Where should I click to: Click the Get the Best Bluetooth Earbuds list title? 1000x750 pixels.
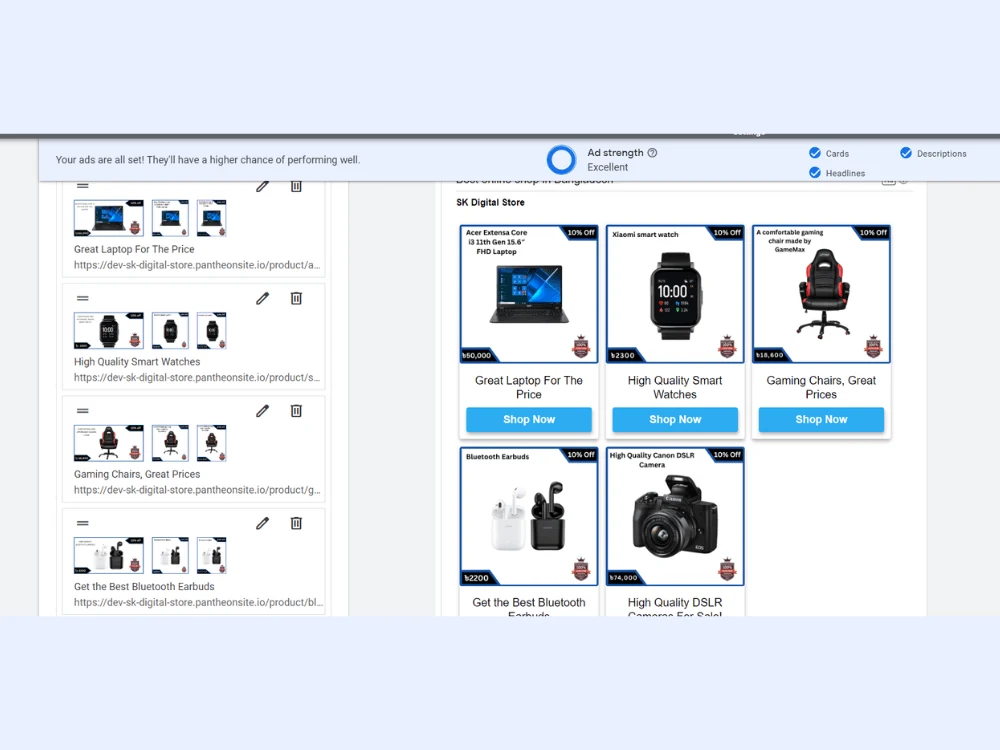(x=144, y=586)
